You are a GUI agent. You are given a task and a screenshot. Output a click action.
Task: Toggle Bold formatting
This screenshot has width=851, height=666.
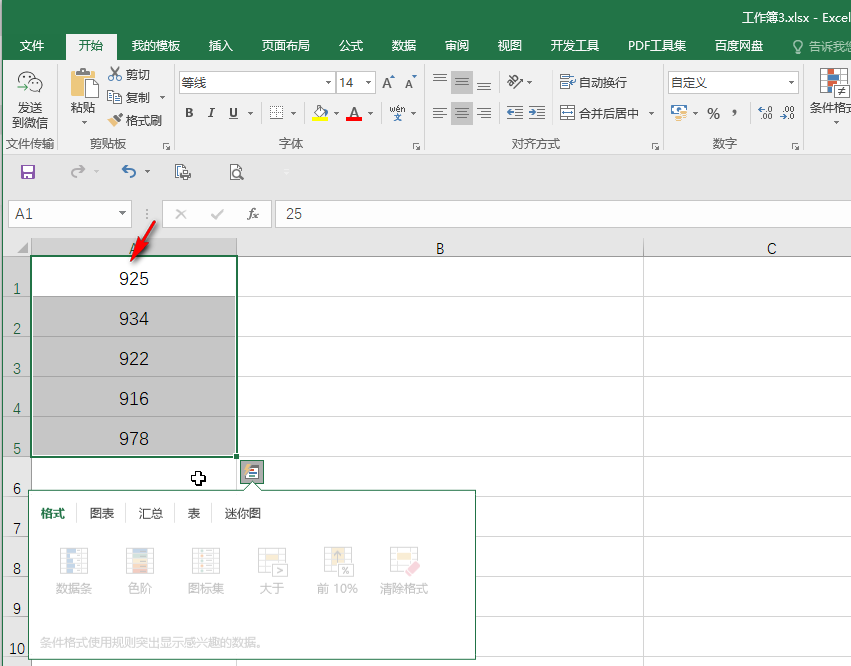(189, 113)
